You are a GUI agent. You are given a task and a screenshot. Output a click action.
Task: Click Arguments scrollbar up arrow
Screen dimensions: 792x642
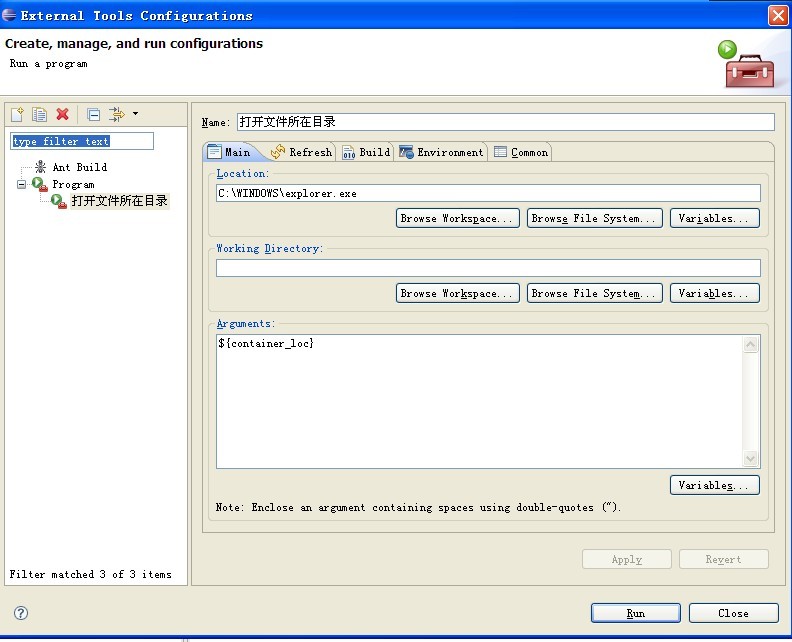click(751, 344)
